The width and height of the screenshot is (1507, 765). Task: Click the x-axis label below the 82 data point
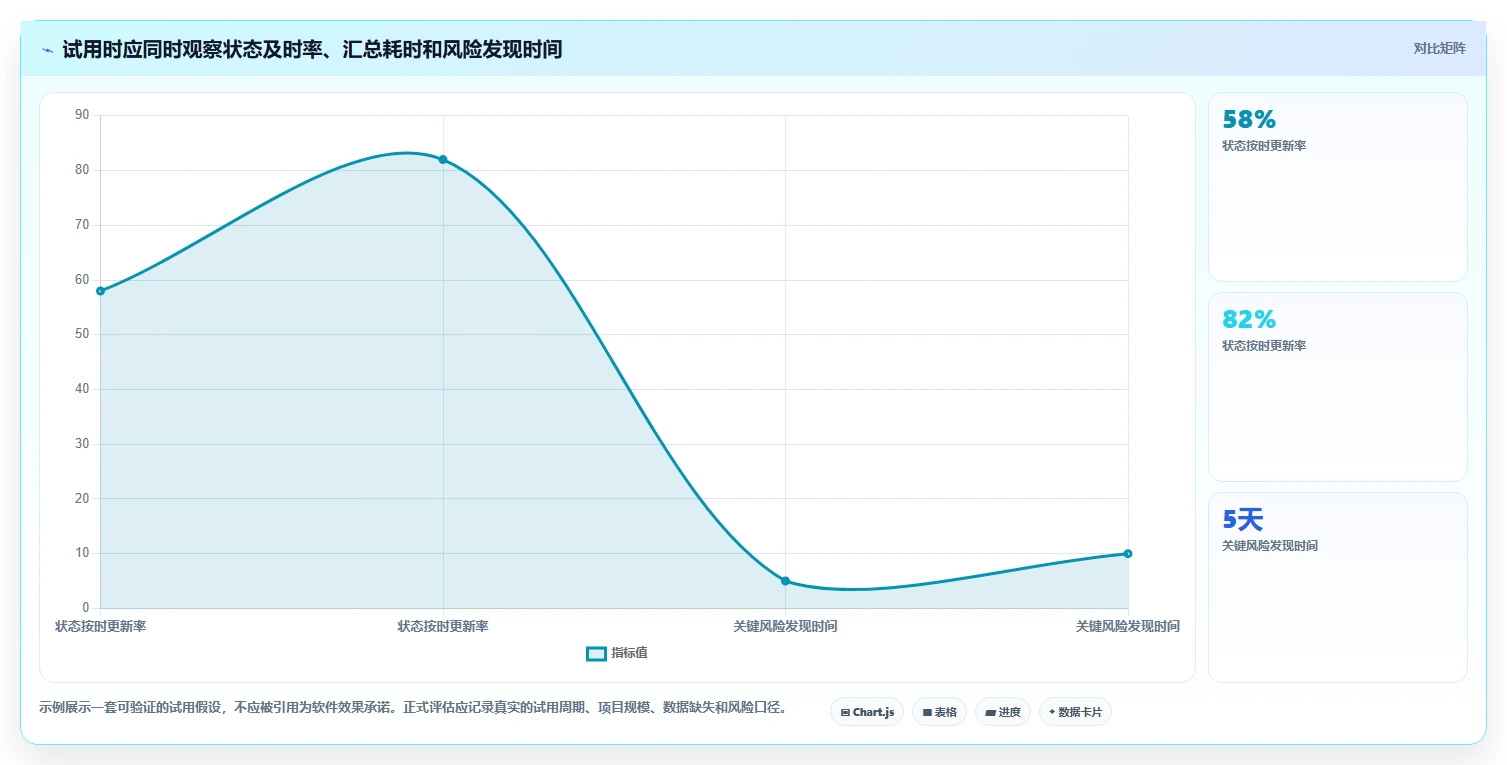443,626
